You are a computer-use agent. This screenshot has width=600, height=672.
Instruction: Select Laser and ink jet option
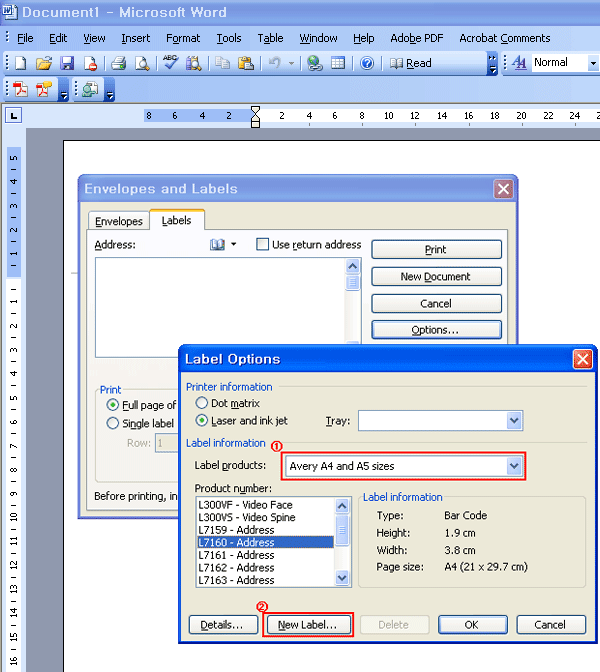pos(201,420)
